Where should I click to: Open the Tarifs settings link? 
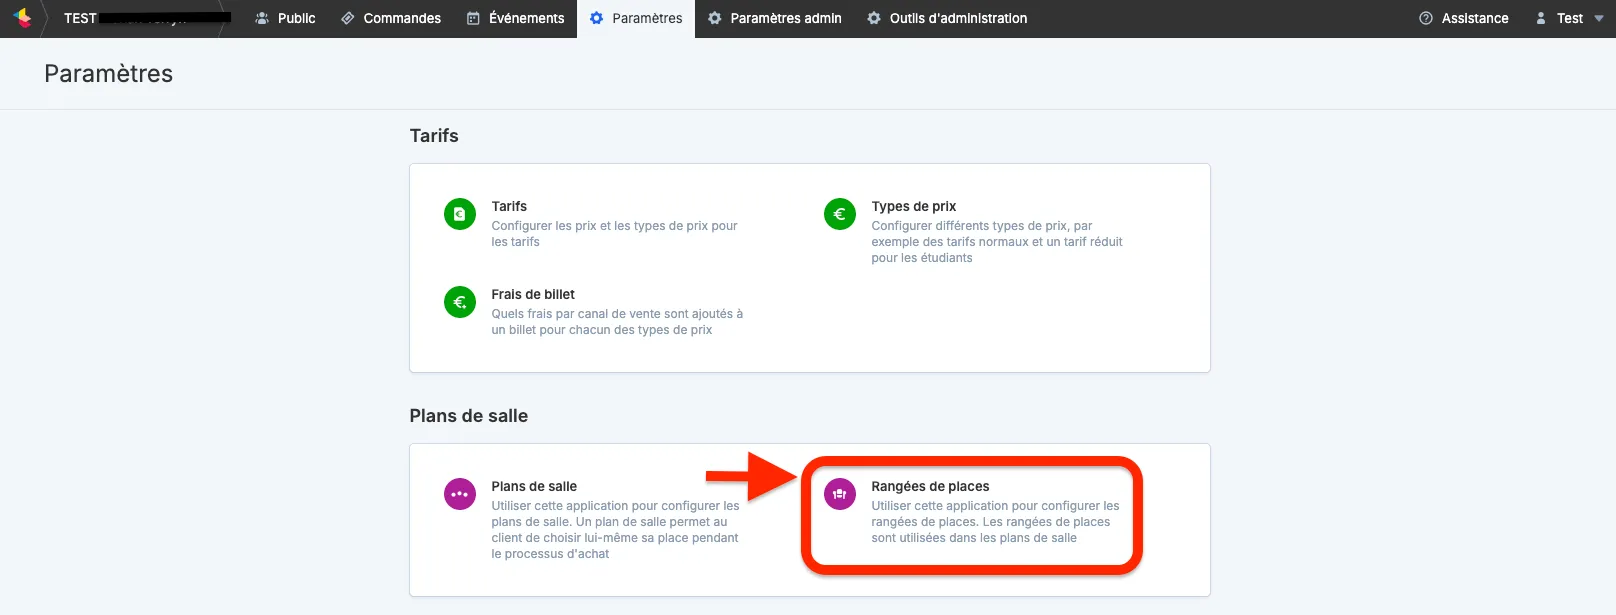tap(509, 206)
